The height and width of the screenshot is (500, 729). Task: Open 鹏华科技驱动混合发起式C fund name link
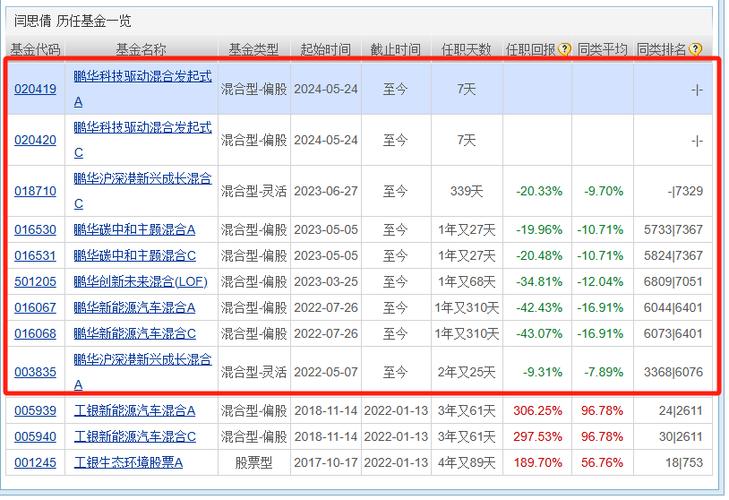coord(142,140)
